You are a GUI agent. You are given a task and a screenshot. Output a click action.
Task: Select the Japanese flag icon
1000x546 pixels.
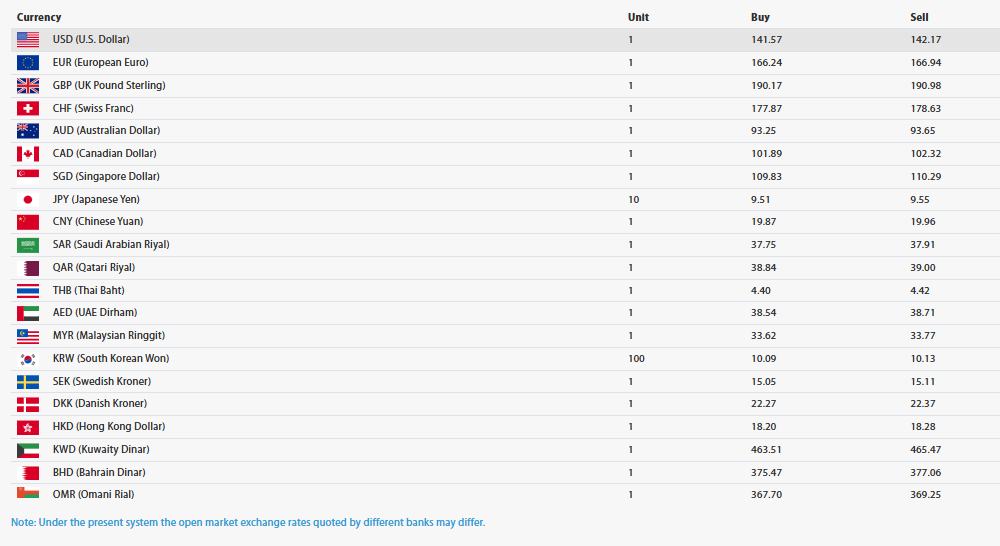coord(28,200)
